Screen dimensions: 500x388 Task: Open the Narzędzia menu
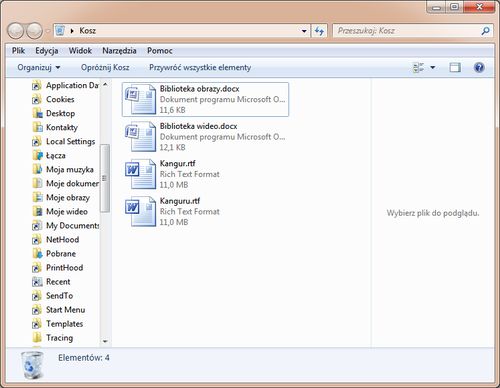tap(119, 51)
